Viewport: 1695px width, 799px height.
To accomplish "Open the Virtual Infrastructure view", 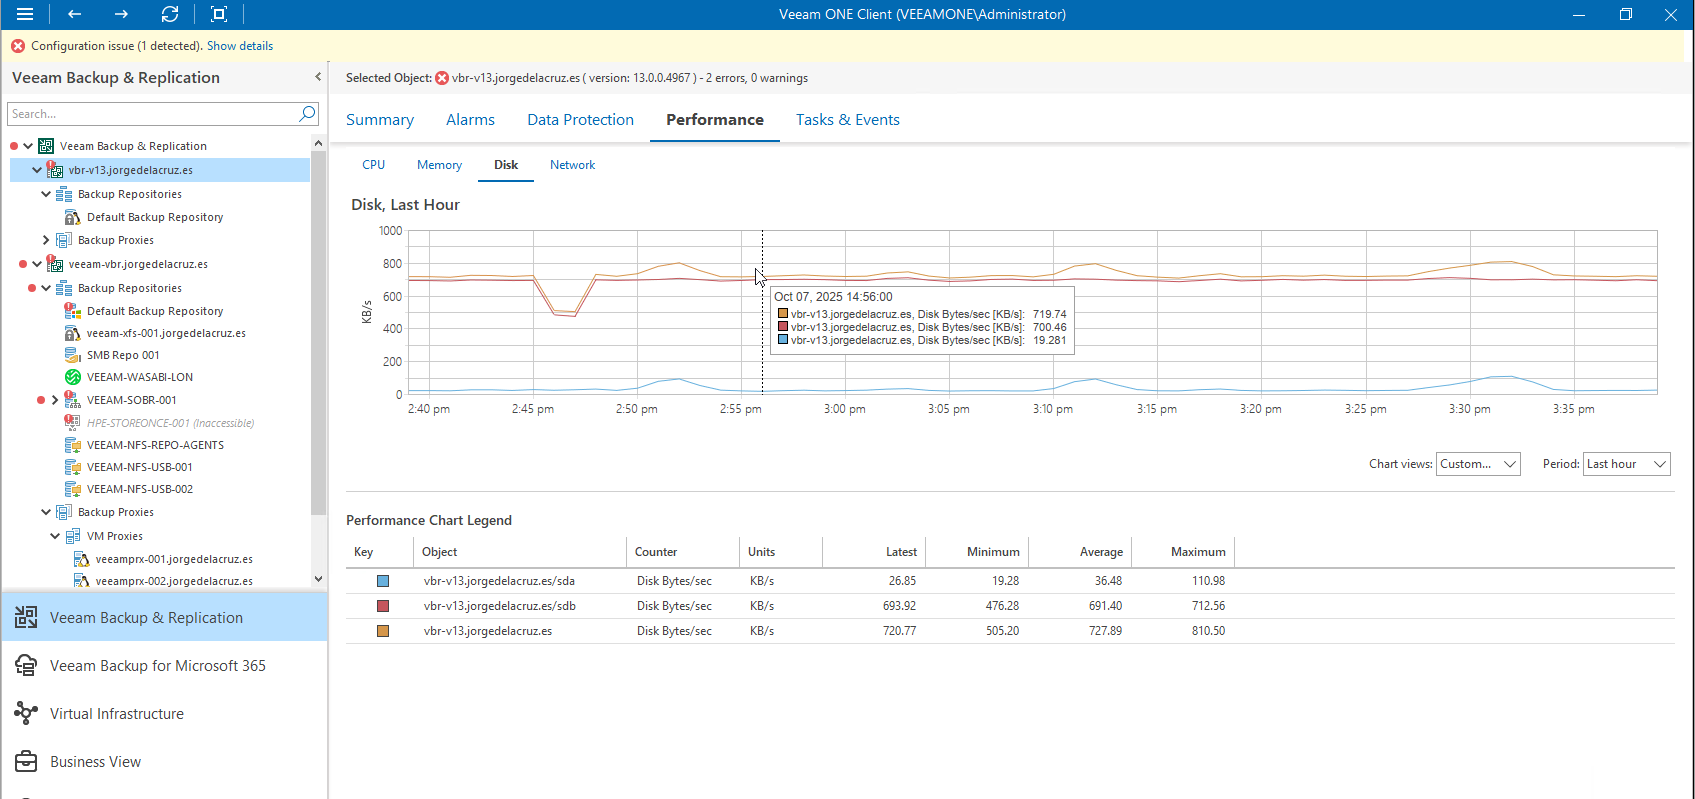I will (116, 714).
